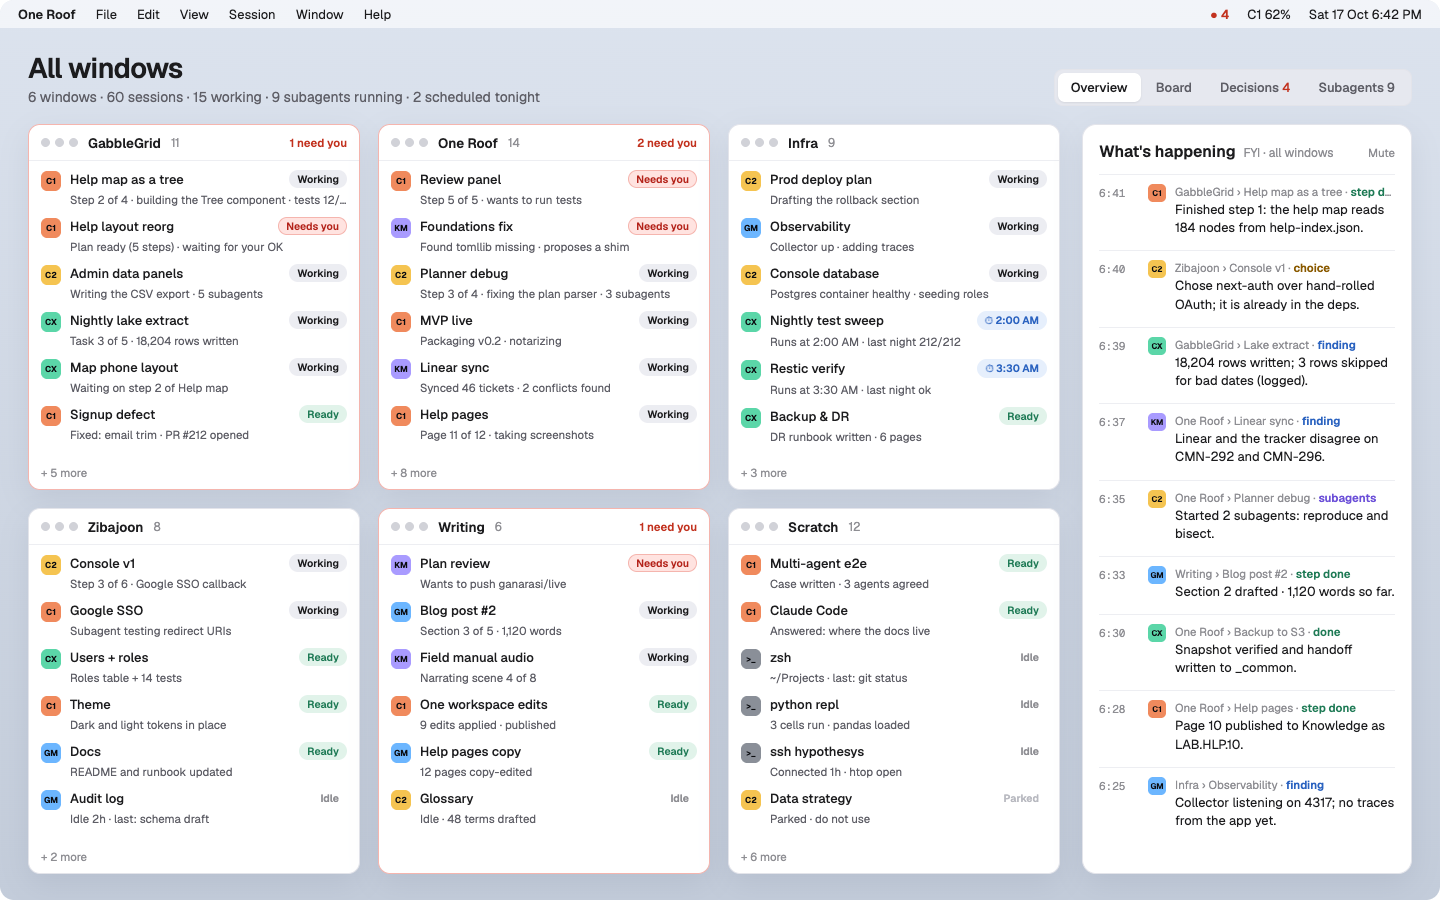Click C1 agent icon beside Help map as a tree session
Viewport: 1440px width, 900px height.
51,181
